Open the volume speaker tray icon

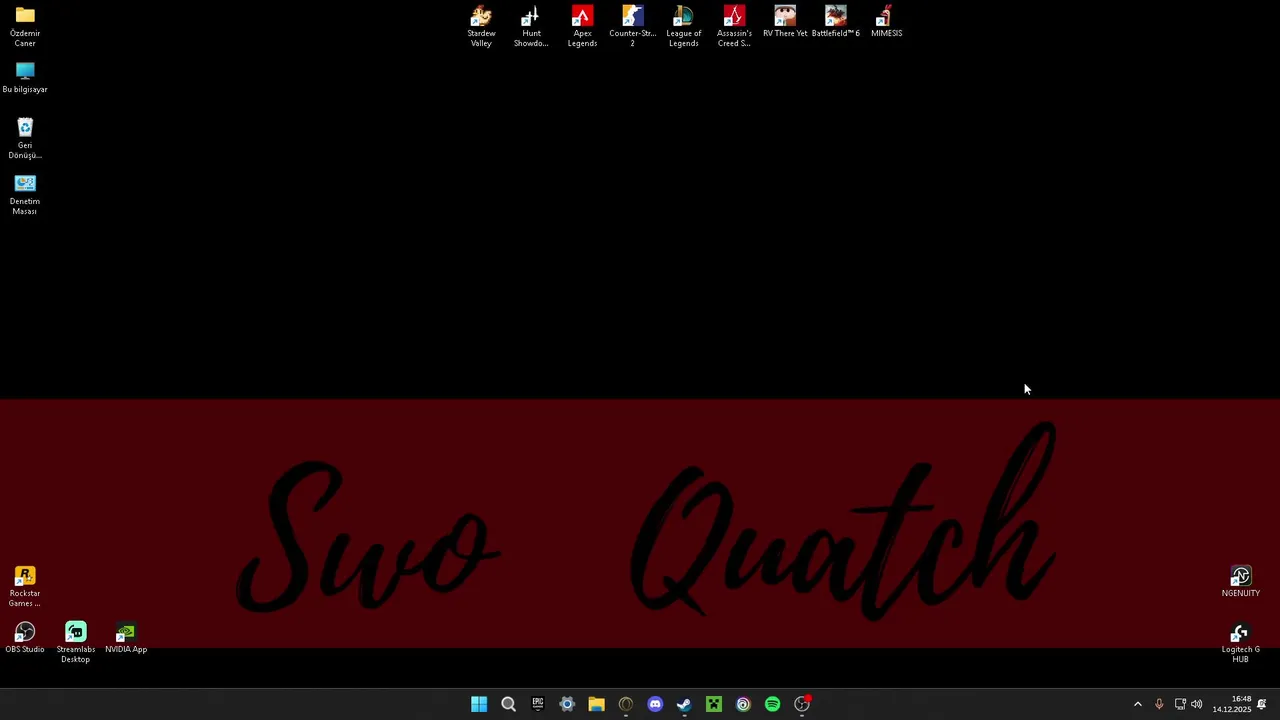(1197, 704)
